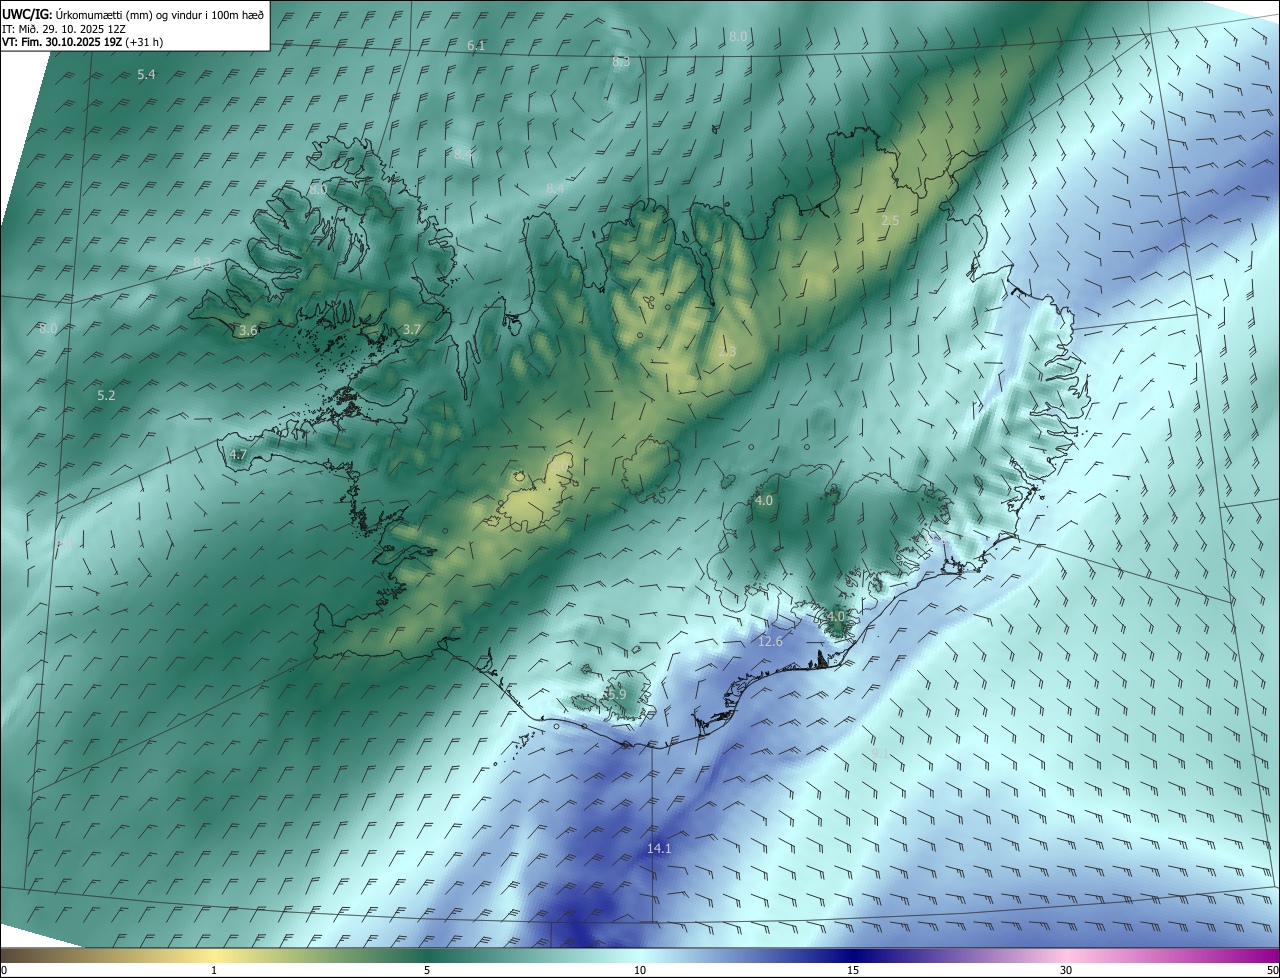Click the map value label 2.5

tap(890, 220)
